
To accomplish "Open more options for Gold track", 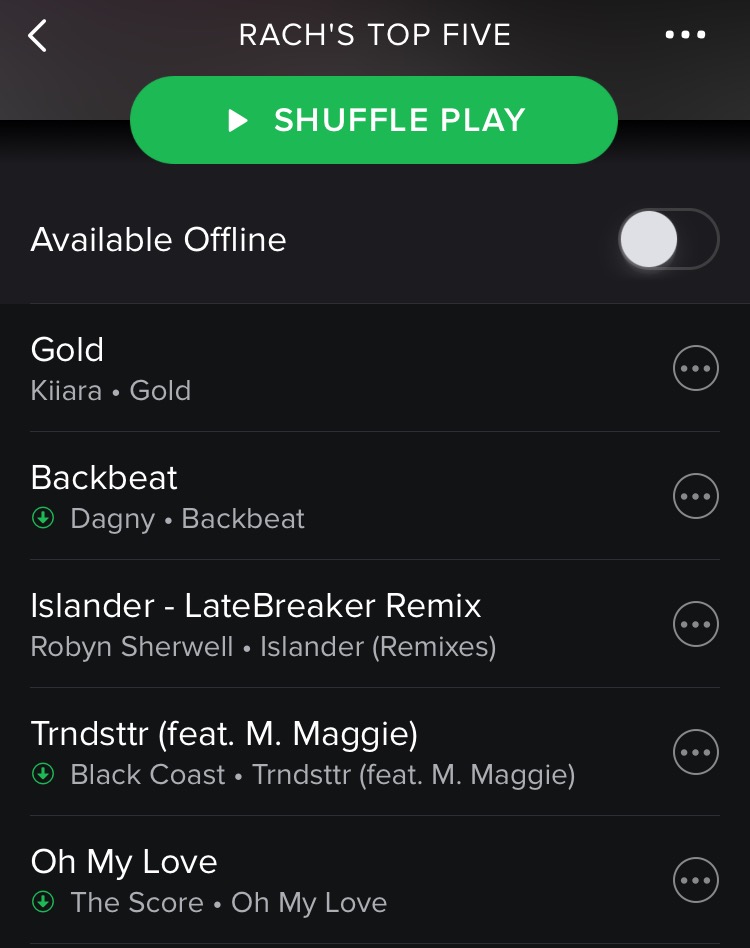I will pos(696,368).
